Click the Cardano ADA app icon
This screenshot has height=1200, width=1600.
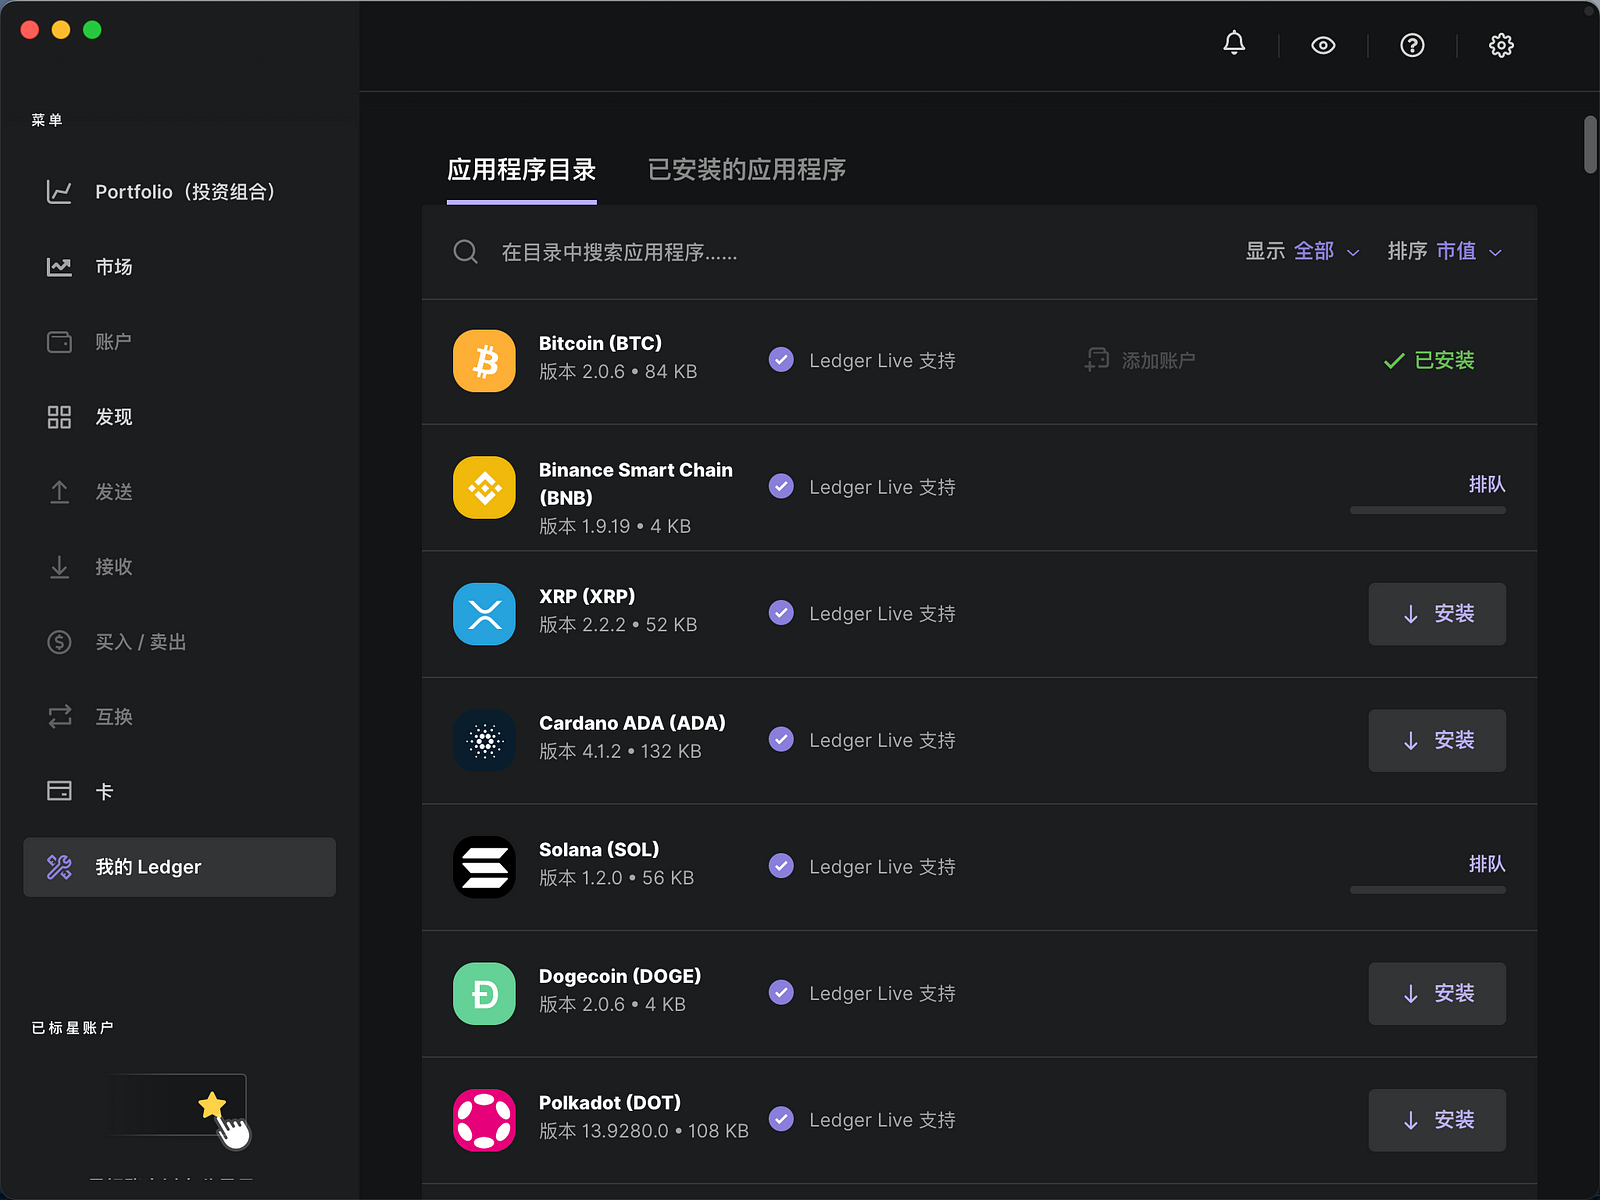484,741
